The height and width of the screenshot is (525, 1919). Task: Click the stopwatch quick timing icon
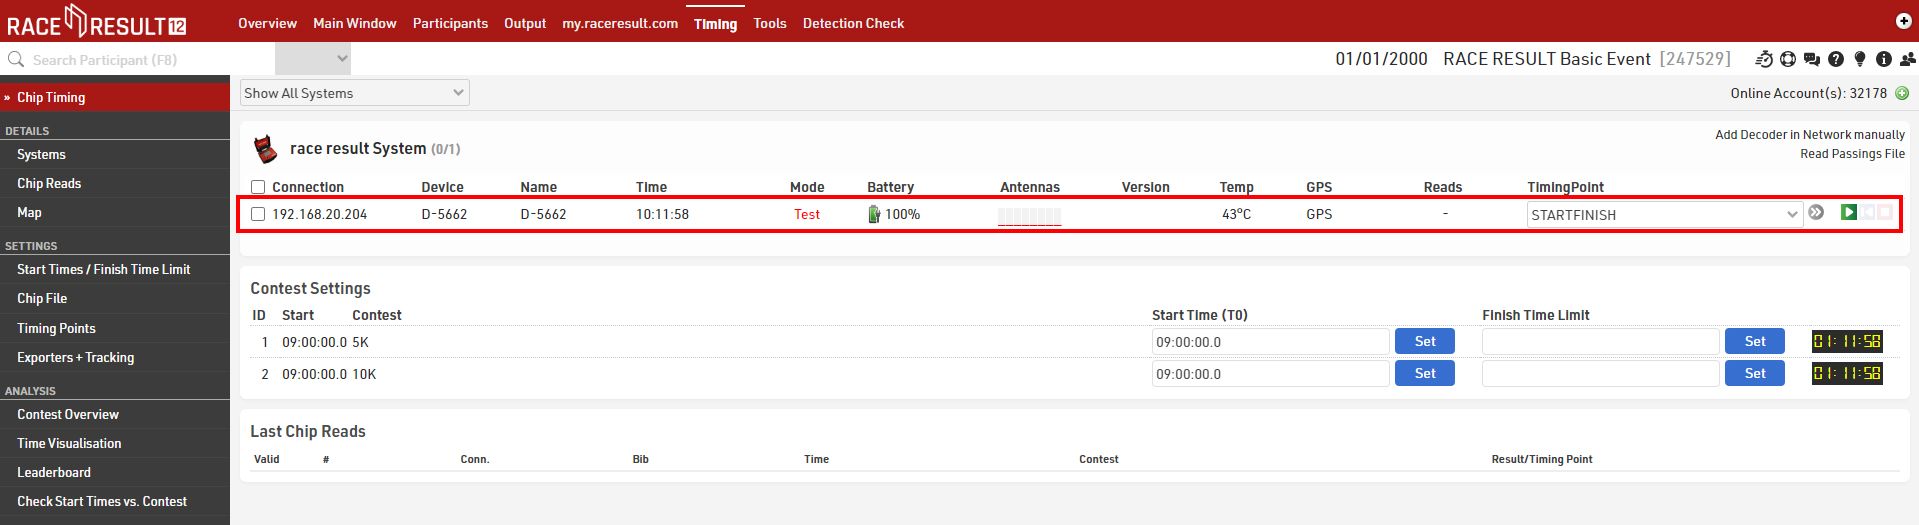[1764, 59]
